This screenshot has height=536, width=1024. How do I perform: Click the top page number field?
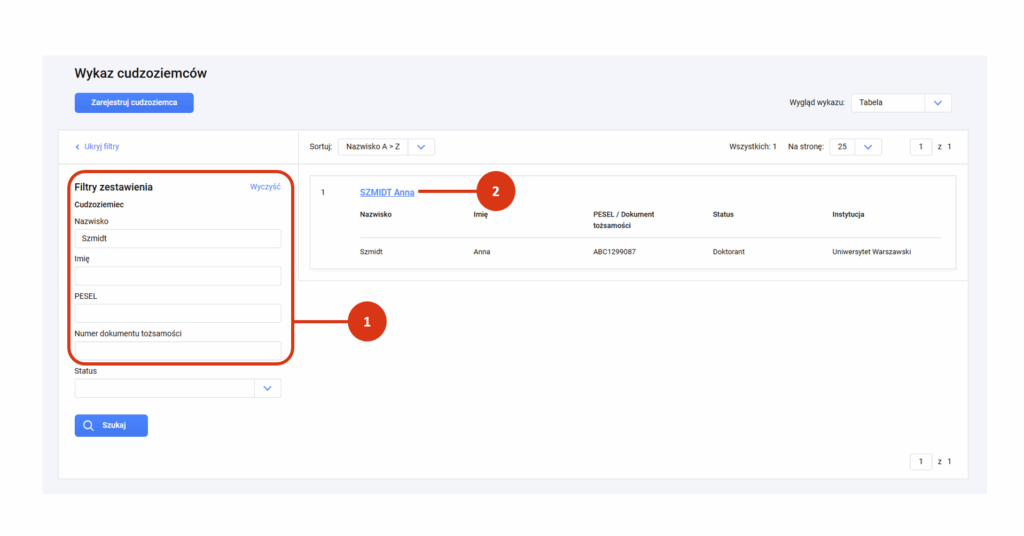(921, 147)
